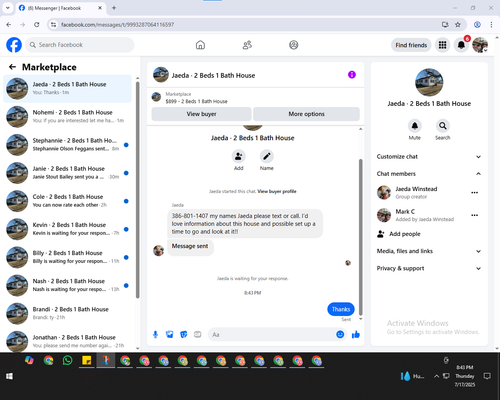Open the browser three-dot menu
Viewport: 500px width, 400px height.
(x=491, y=24)
